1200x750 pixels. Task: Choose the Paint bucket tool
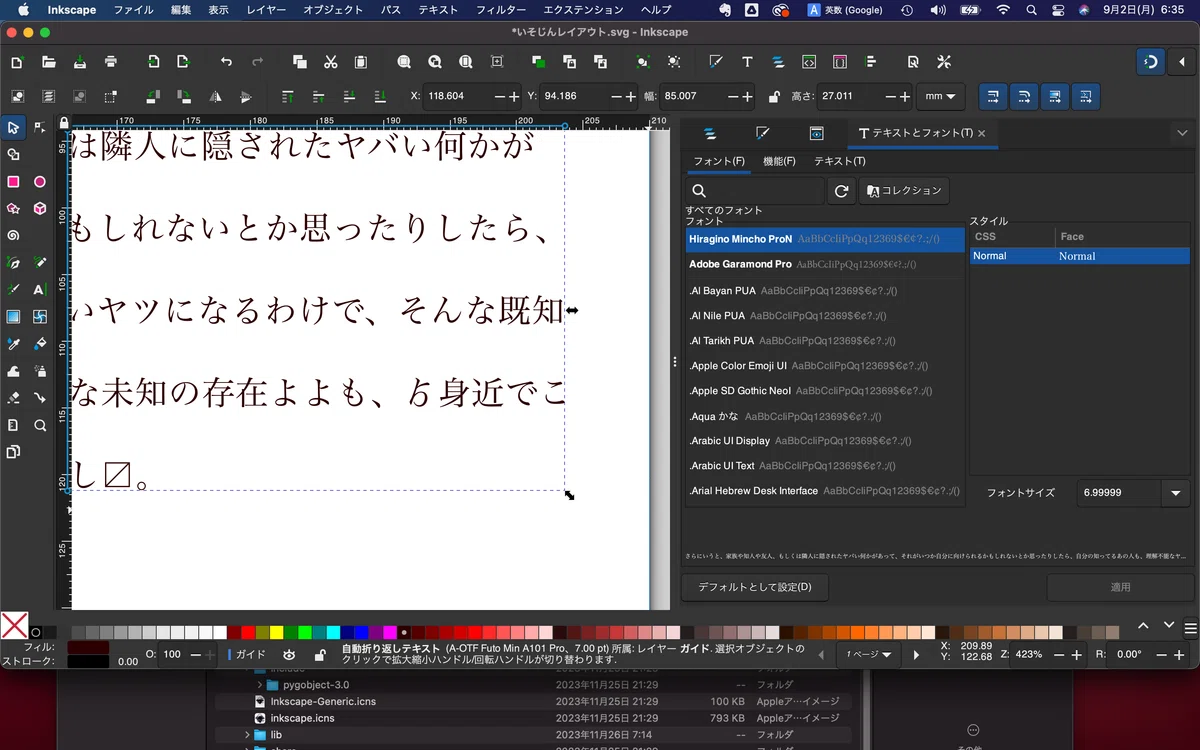click(x=40, y=344)
